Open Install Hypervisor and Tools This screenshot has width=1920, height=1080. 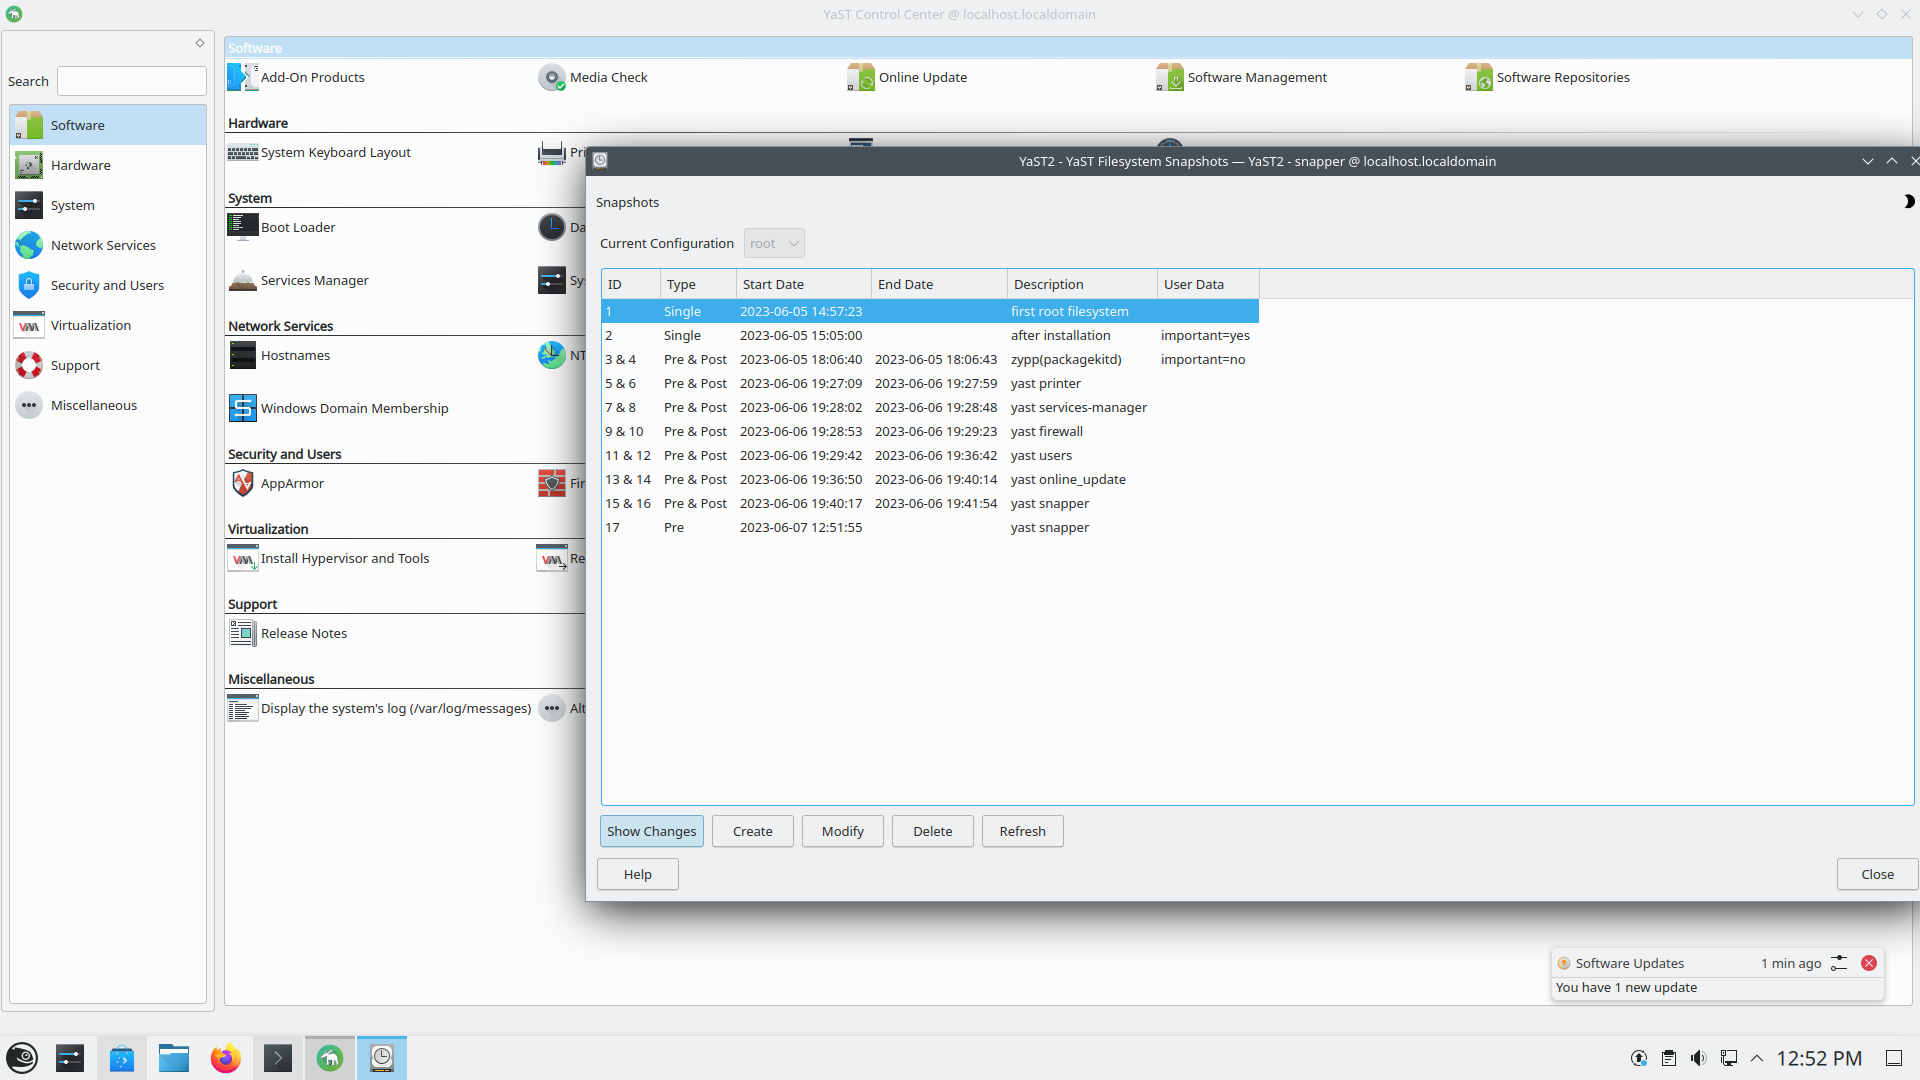(x=328, y=558)
